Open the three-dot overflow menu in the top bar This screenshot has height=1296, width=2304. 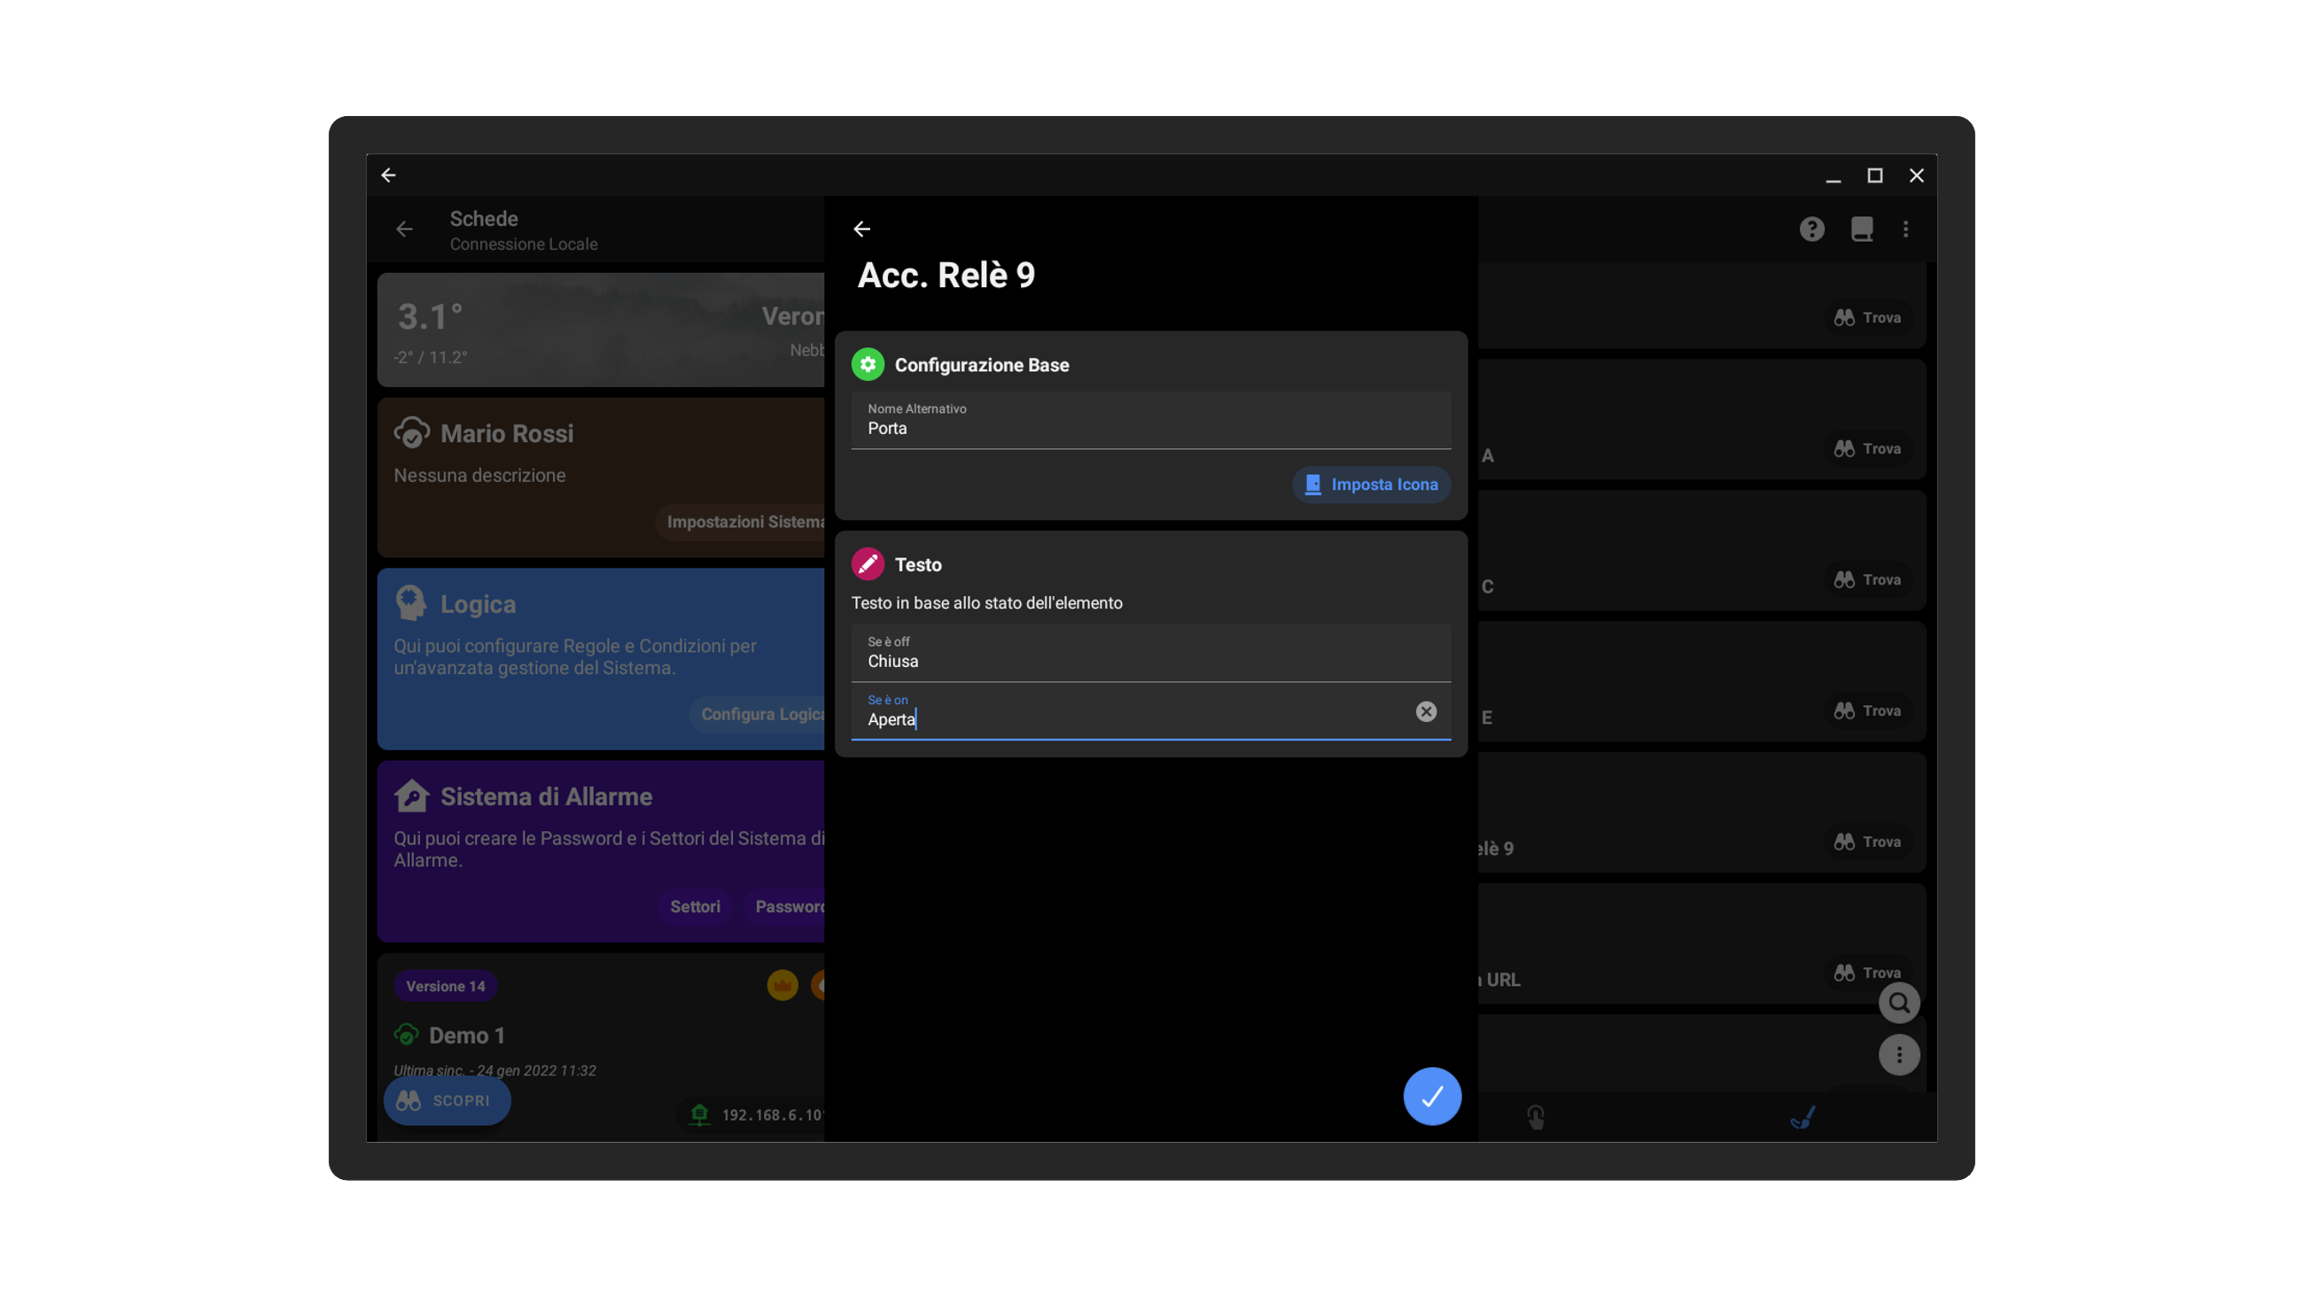point(1906,229)
